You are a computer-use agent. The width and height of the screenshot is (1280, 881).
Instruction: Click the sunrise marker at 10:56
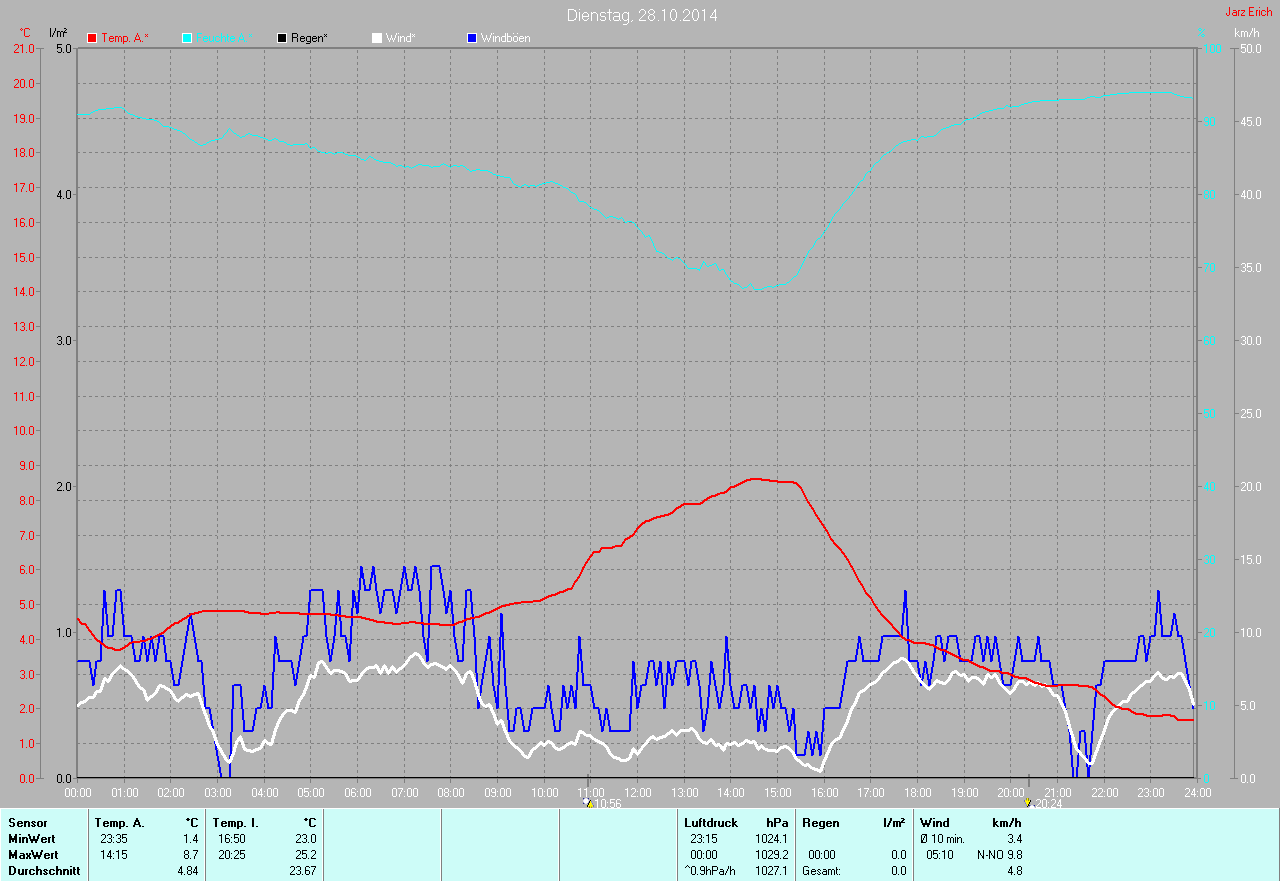point(587,802)
